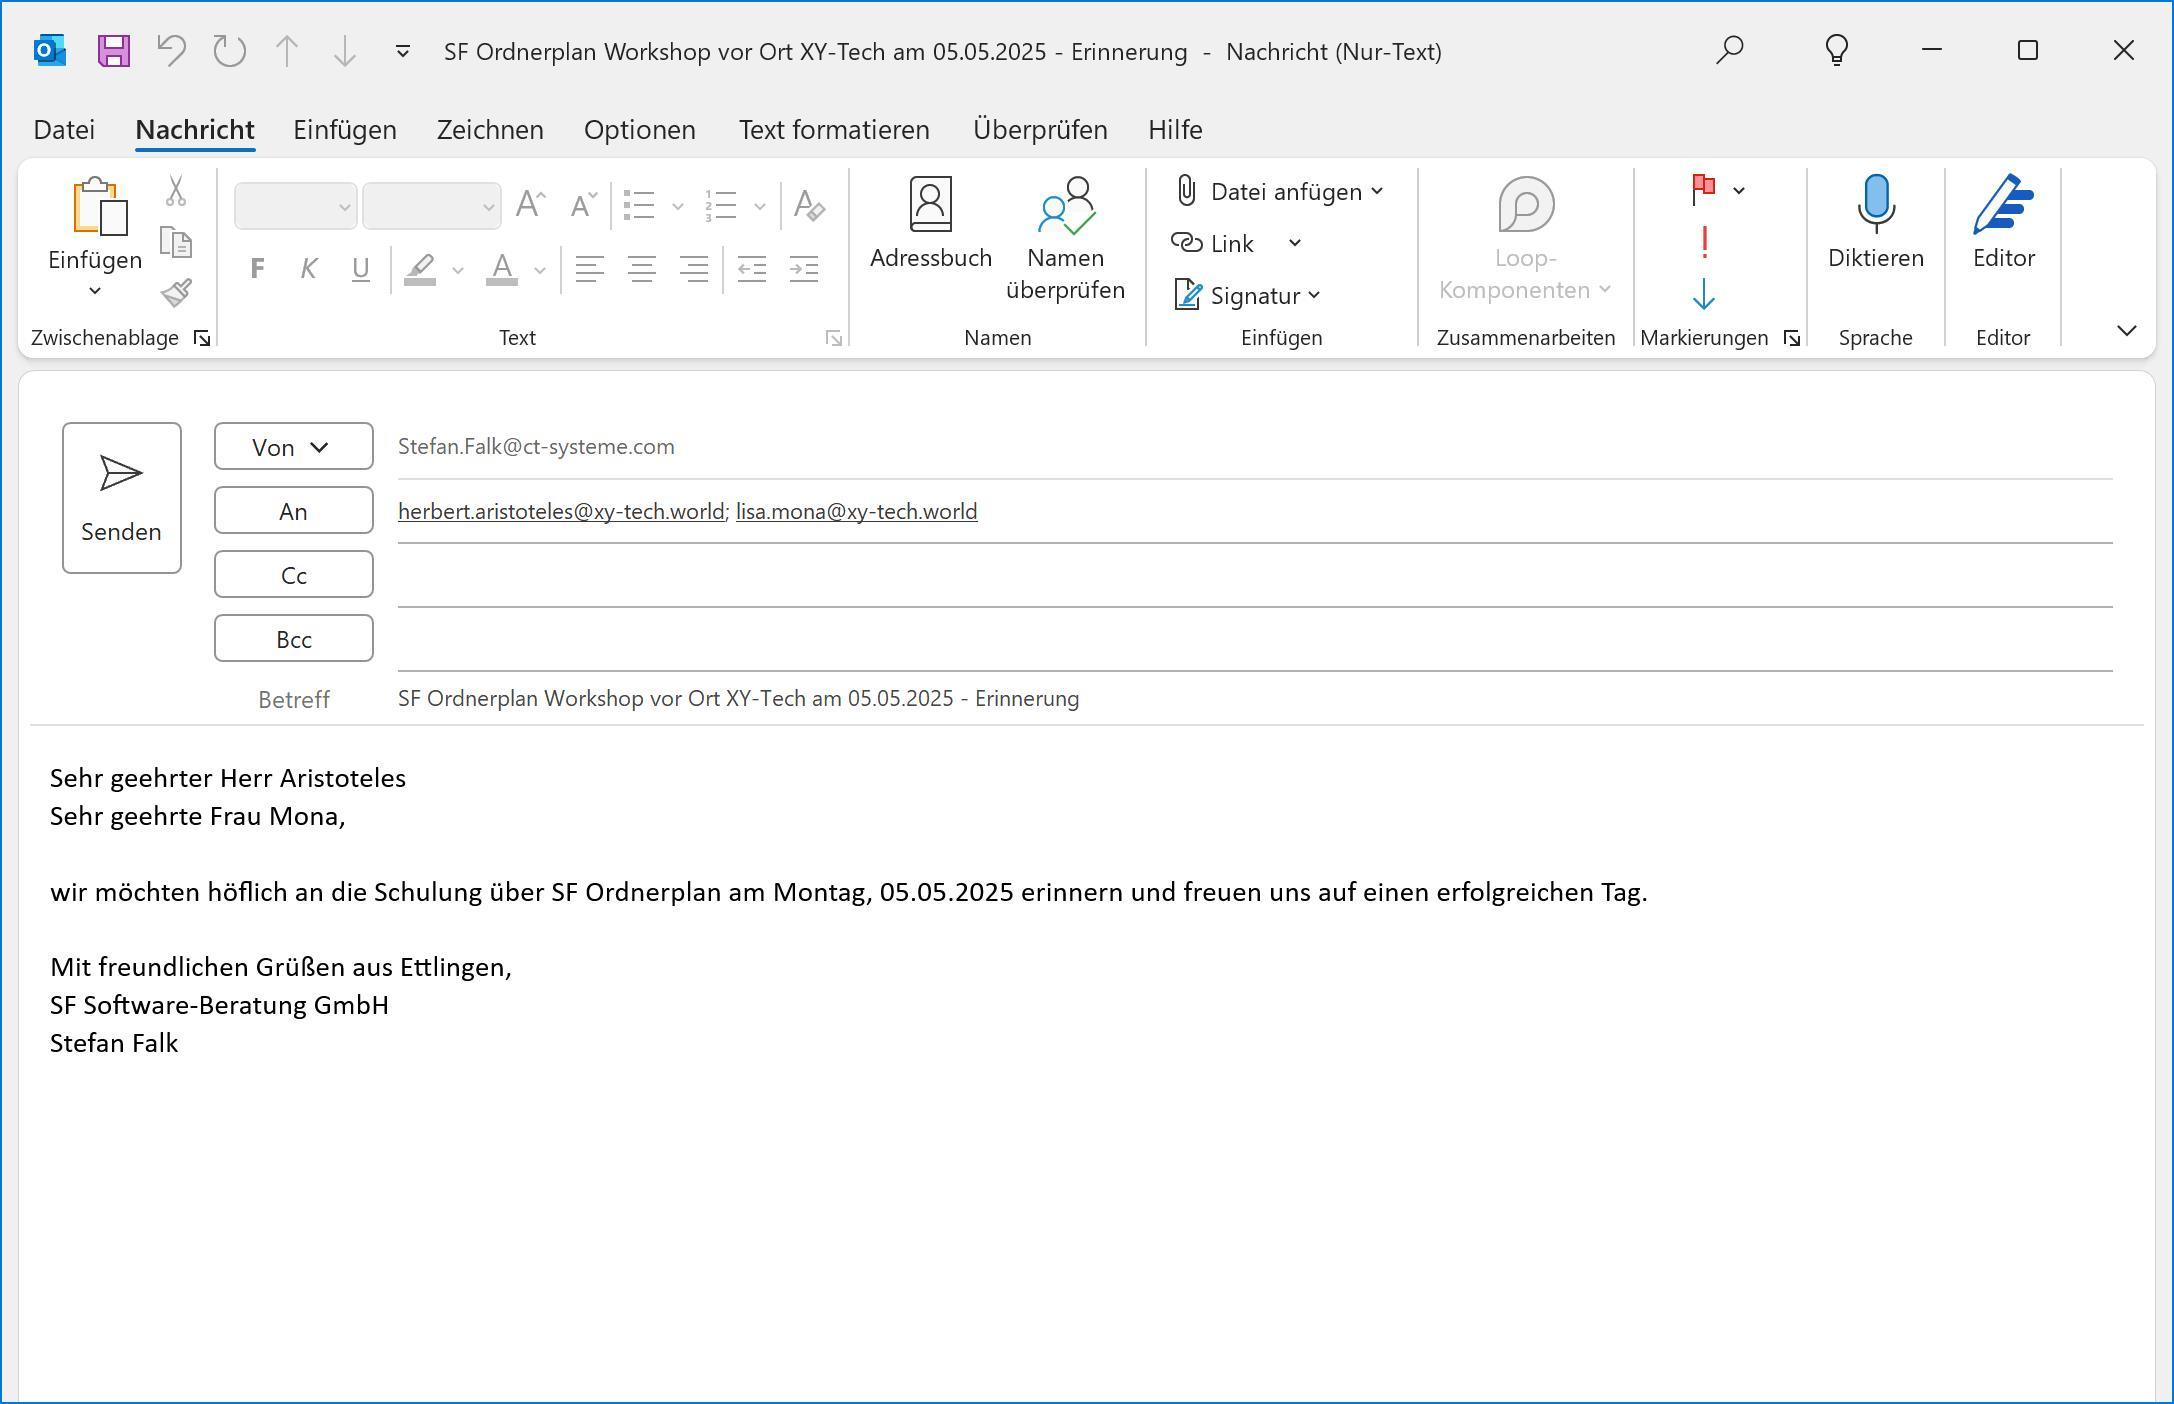
Task: Switch to the Einfügen ribbon tab
Action: (x=344, y=130)
